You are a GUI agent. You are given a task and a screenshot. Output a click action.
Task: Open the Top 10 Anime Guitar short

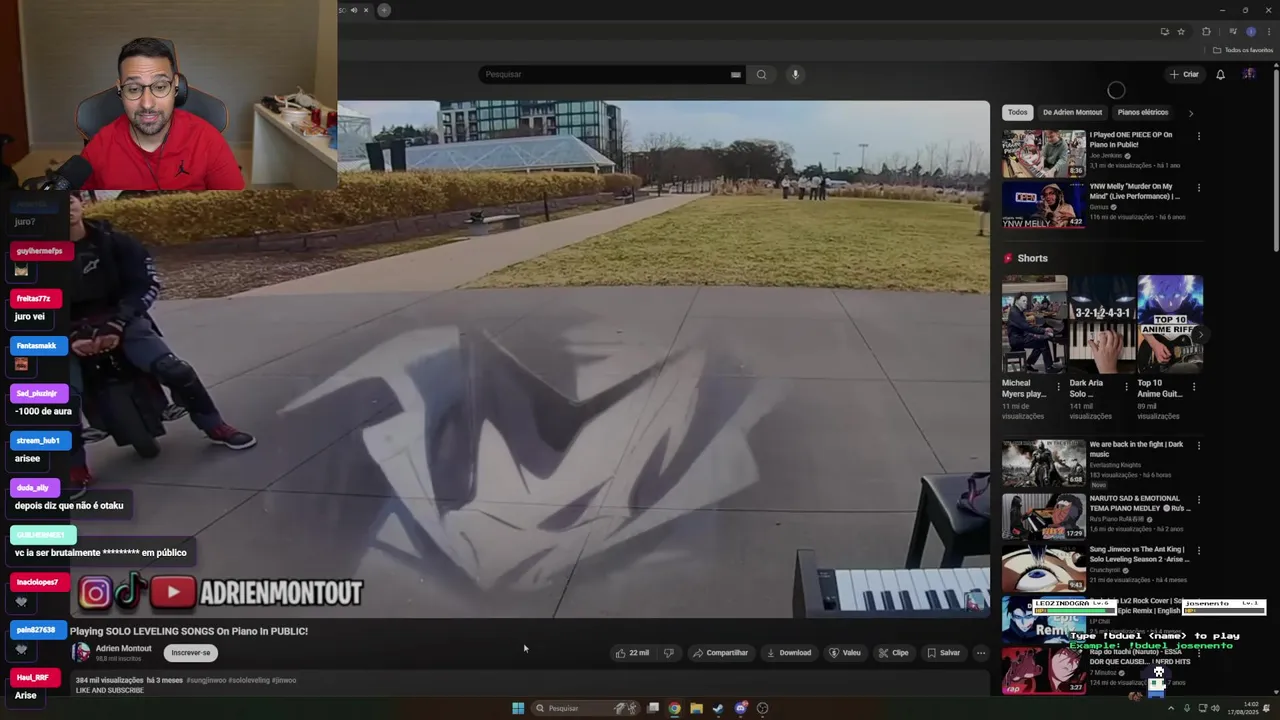click(x=1170, y=324)
